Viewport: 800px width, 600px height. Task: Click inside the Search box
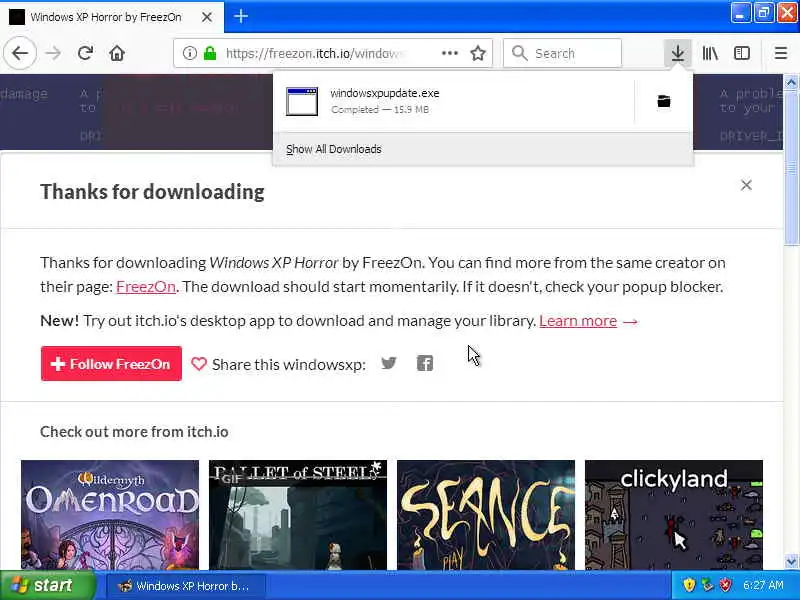pyautogui.click(x=562, y=53)
